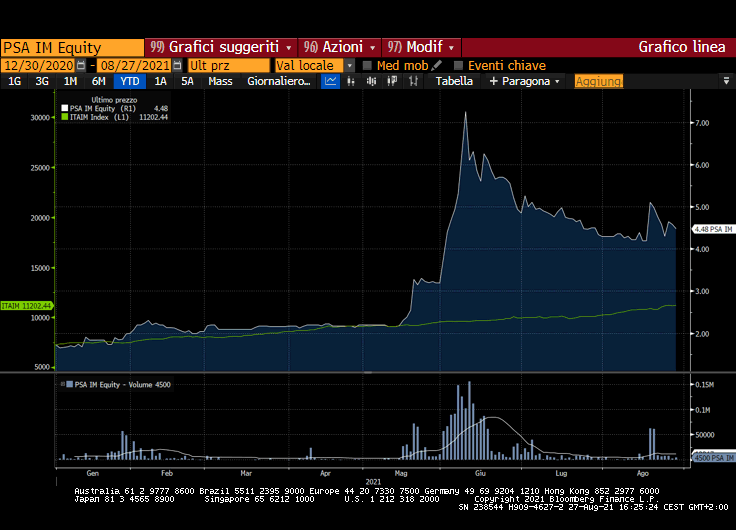This screenshot has height=530, width=736.
Task: Edit moving average with pencil icon
Action: (x=437, y=65)
